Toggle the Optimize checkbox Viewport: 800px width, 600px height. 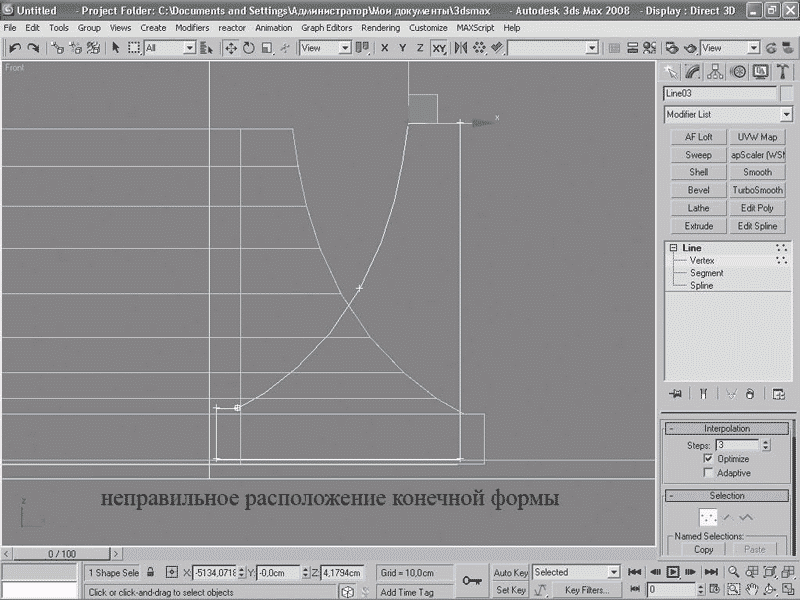point(709,459)
